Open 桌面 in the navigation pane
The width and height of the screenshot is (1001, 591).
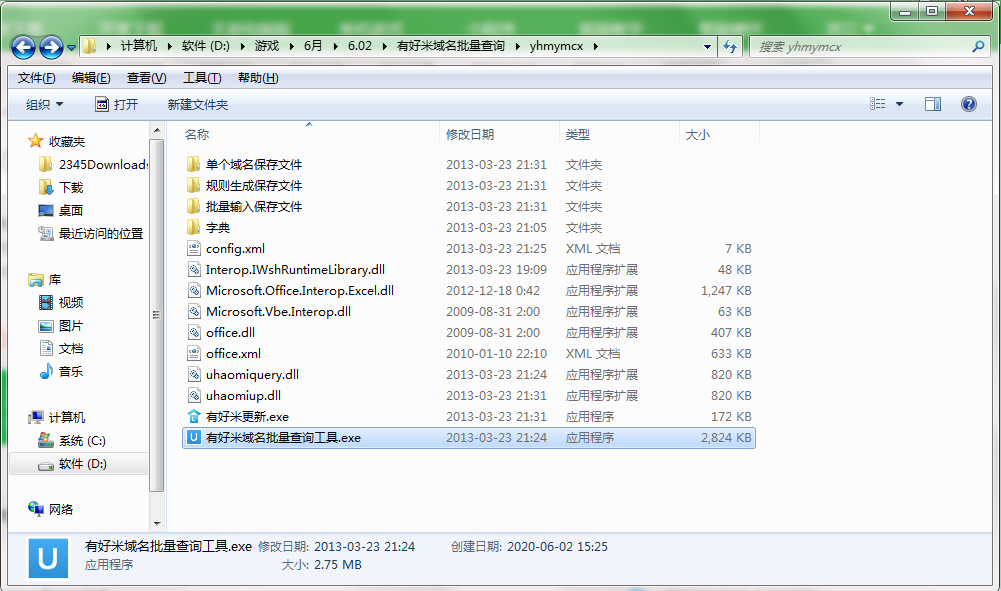71,211
